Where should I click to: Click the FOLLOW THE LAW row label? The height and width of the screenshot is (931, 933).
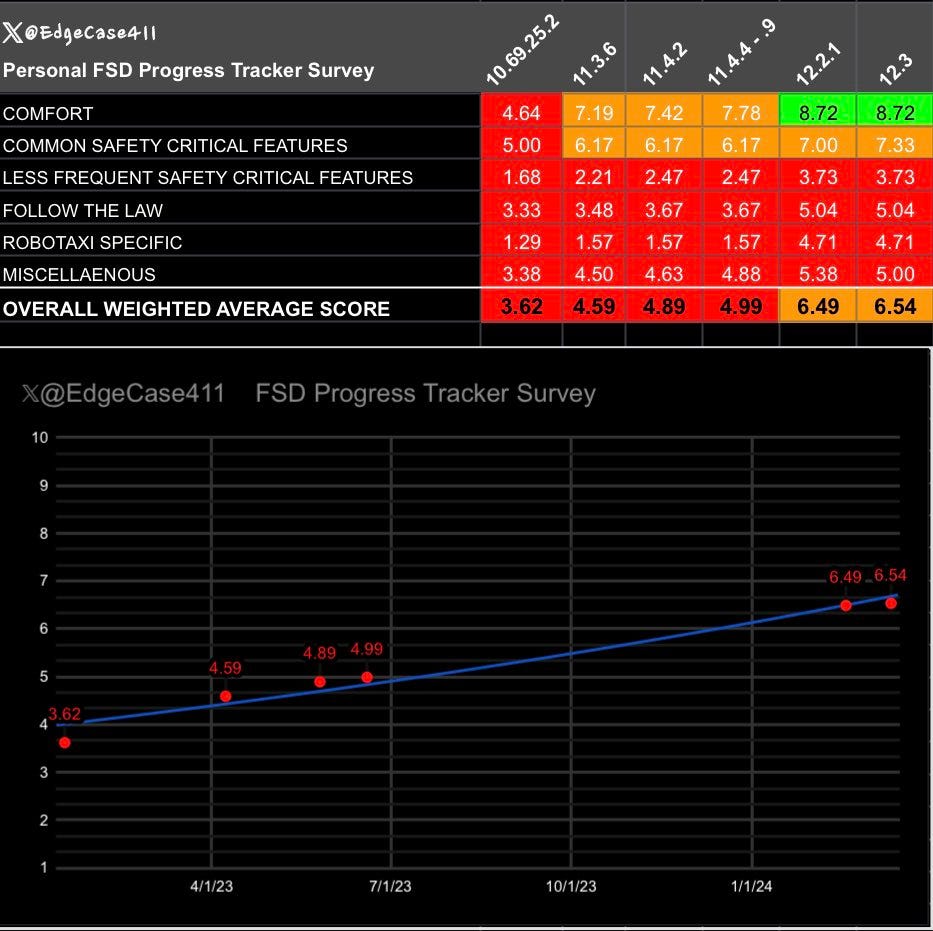point(83,210)
